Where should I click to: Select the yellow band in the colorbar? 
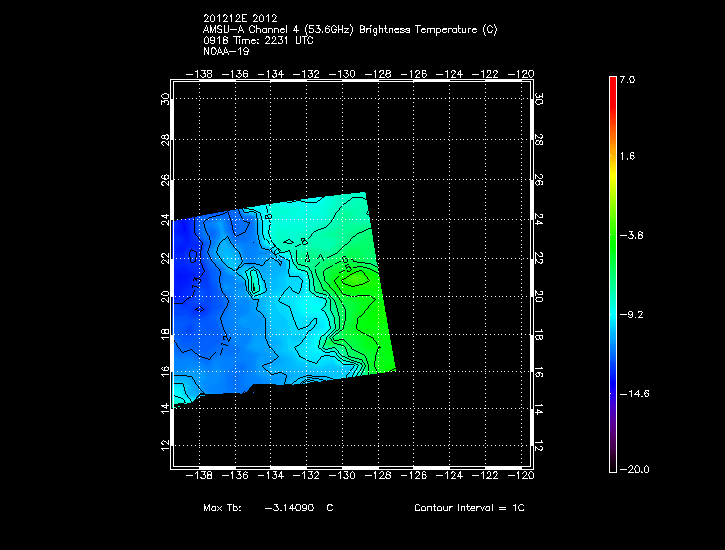pyautogui.click(x=612, y=168)
